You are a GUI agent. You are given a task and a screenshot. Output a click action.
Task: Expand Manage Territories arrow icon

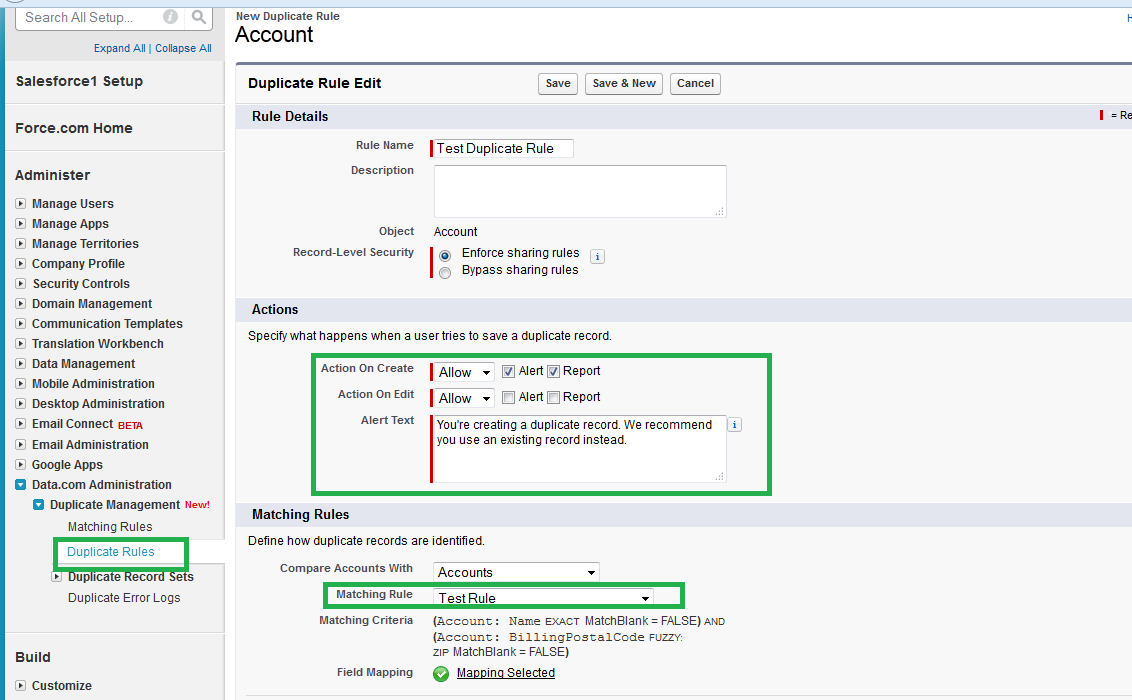pos(21,244)
